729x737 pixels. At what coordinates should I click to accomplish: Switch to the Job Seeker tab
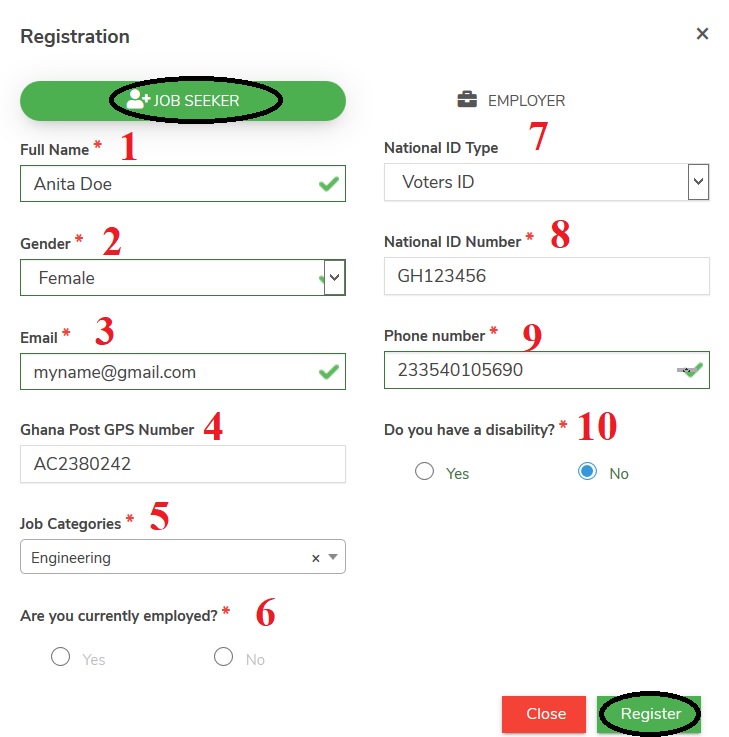click(183, 101)
